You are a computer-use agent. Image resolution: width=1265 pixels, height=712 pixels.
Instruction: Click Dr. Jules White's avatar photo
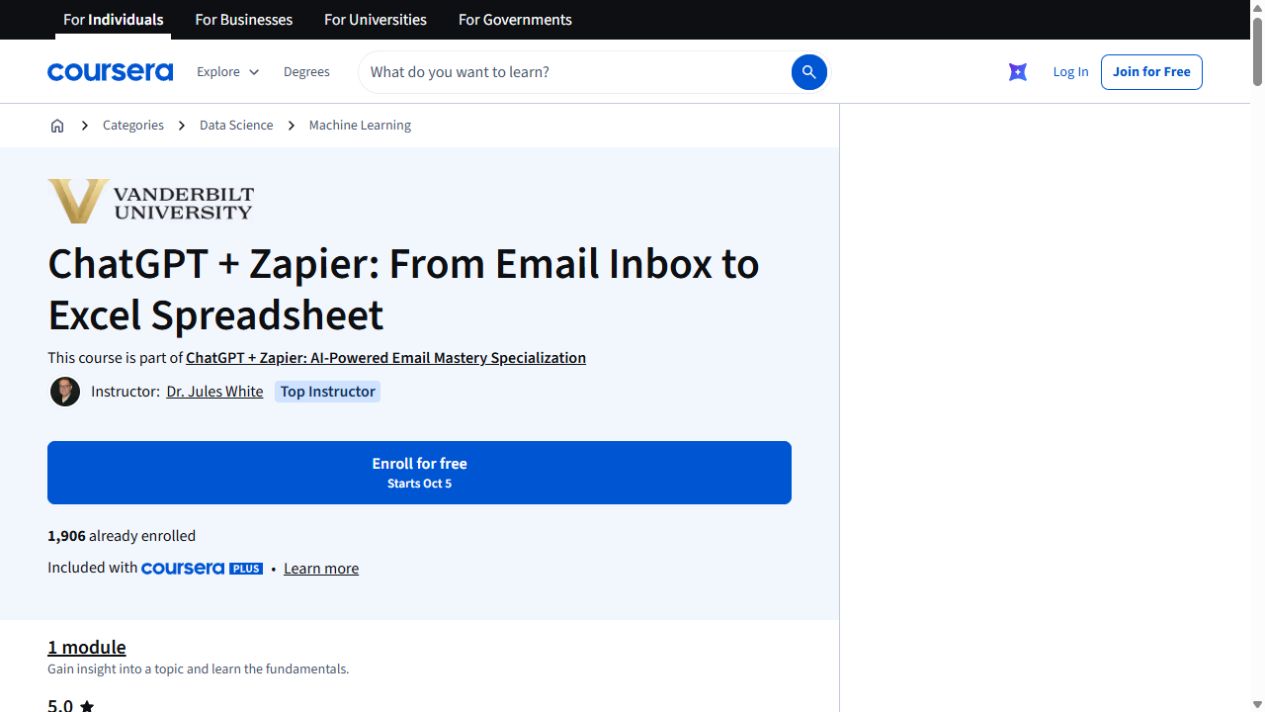65,391
